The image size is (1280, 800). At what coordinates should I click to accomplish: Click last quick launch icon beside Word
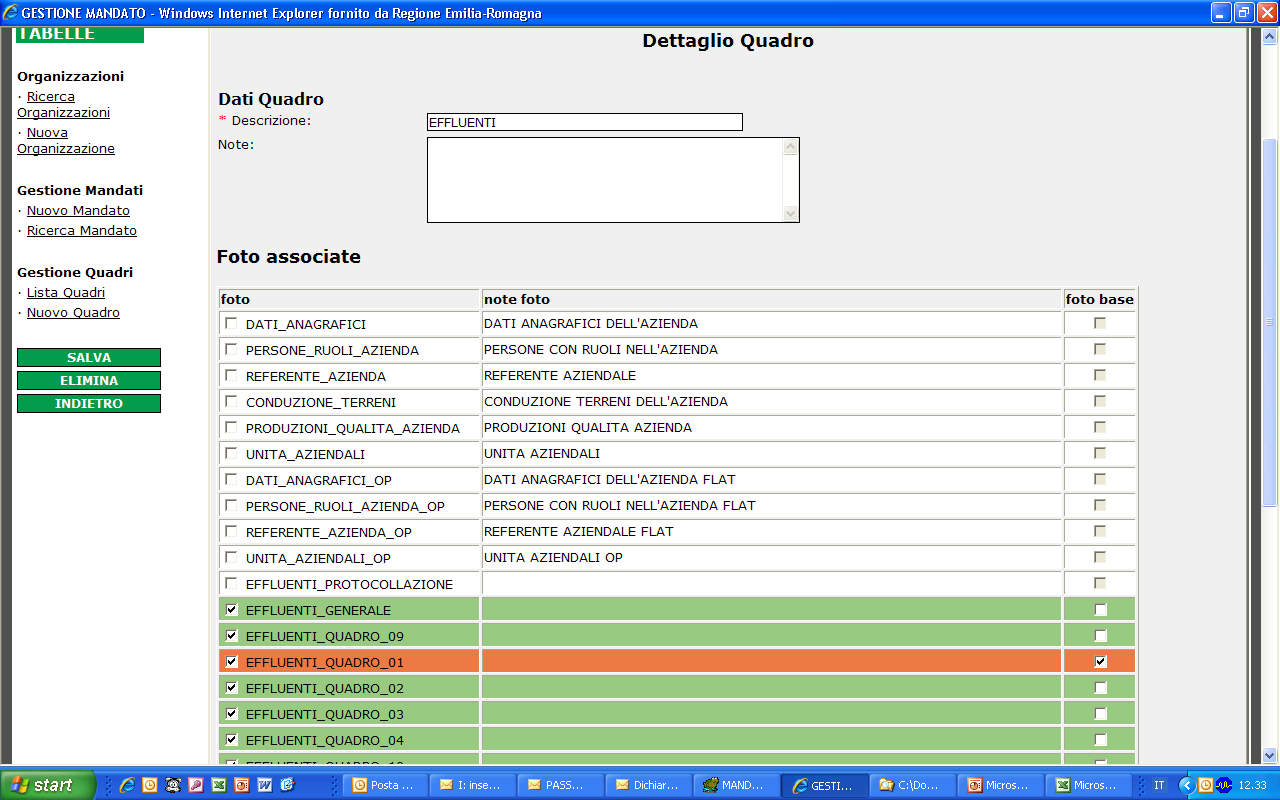pos(288,785)
